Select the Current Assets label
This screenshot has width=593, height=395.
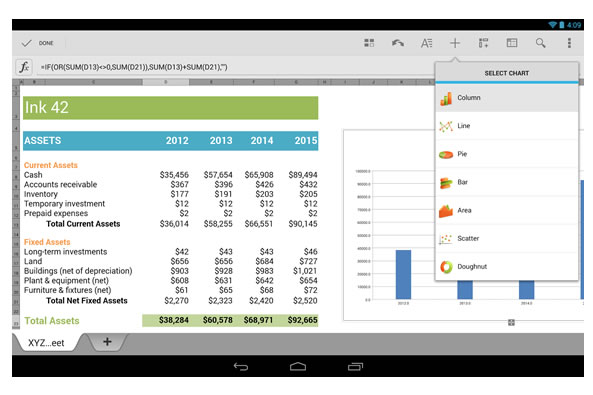51,165
